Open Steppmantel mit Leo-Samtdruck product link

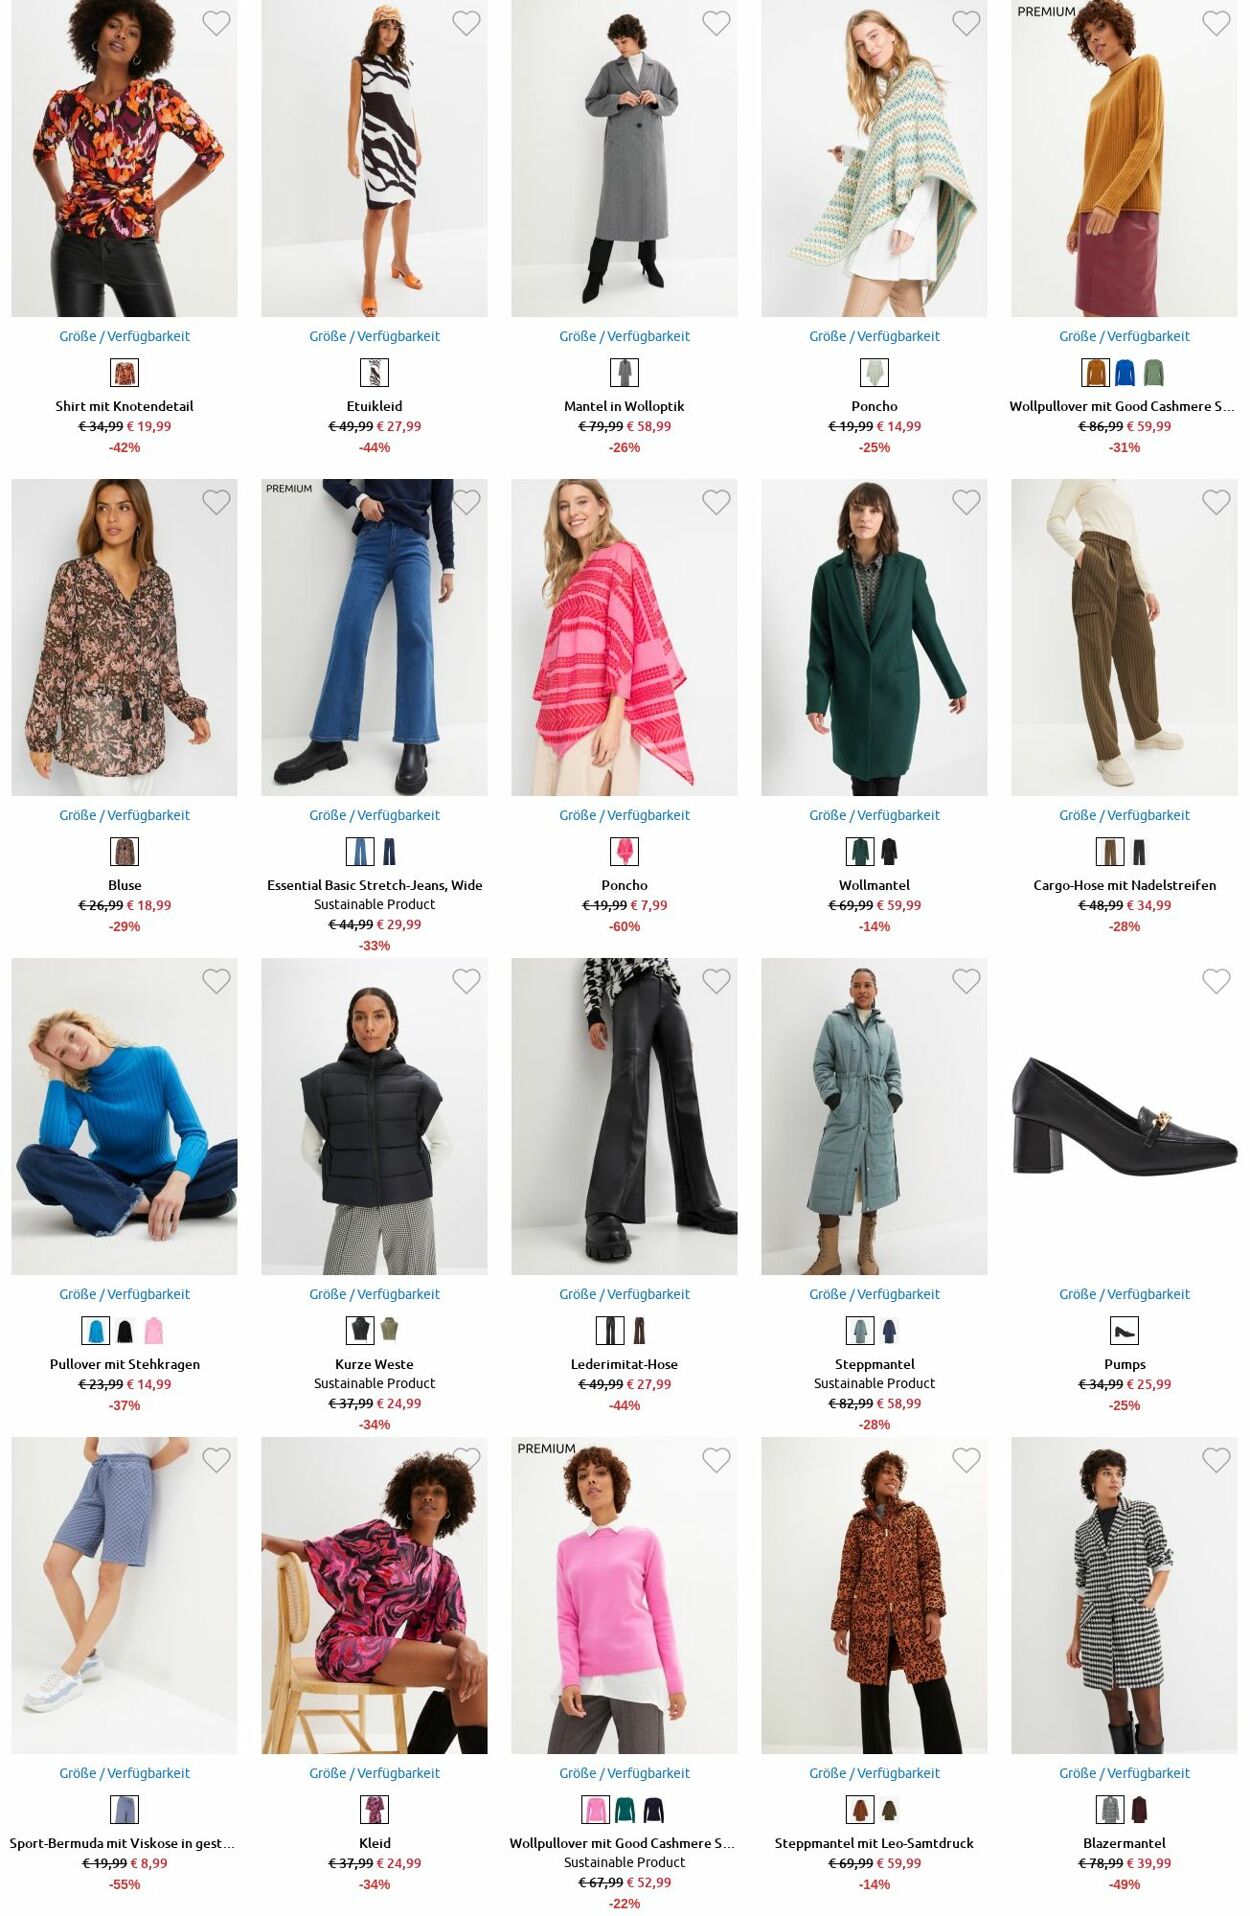(874, 1843)
